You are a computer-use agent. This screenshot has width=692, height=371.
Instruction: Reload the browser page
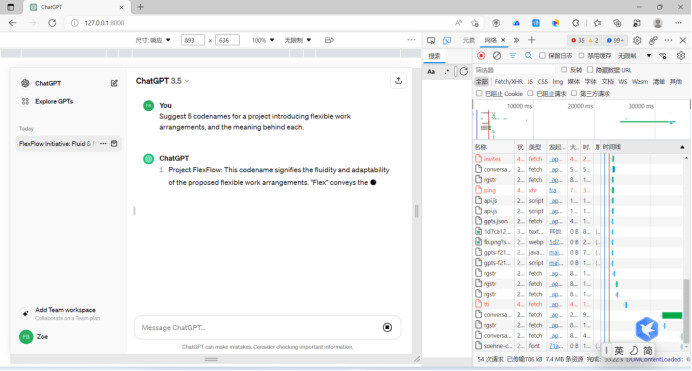pos(52,23)
